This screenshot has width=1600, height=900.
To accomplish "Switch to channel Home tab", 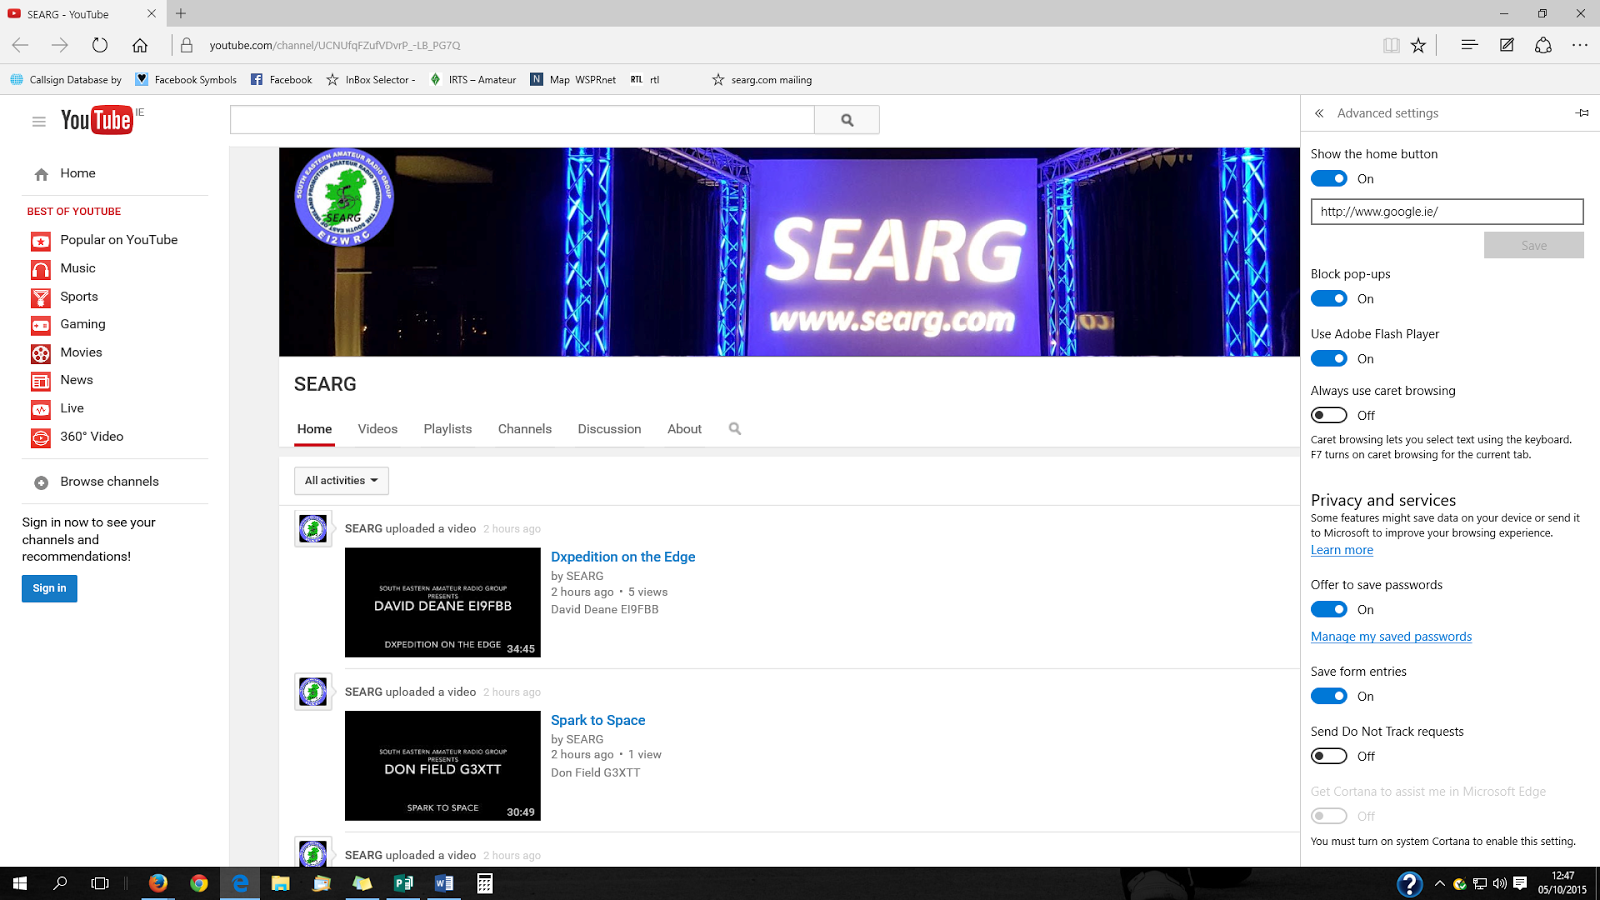I will [314, 429].
